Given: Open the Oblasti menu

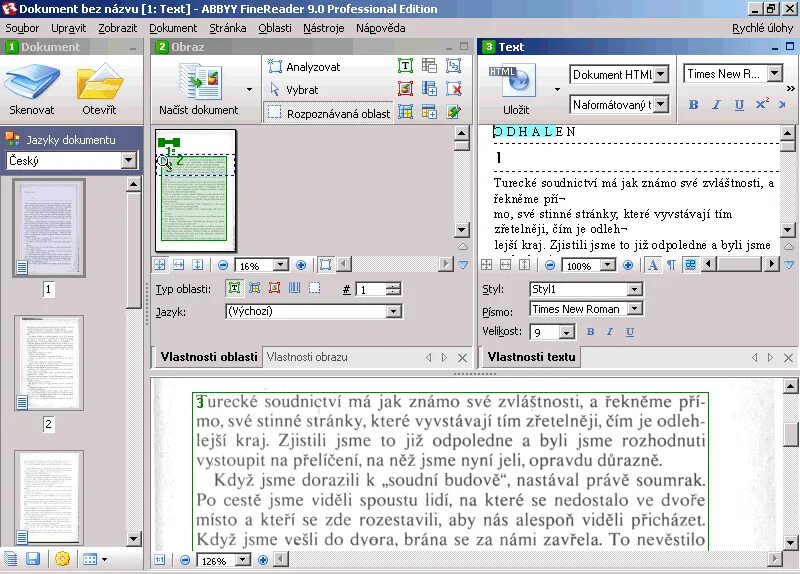Looking at the screenshot, I should click(x=275, y=28).
